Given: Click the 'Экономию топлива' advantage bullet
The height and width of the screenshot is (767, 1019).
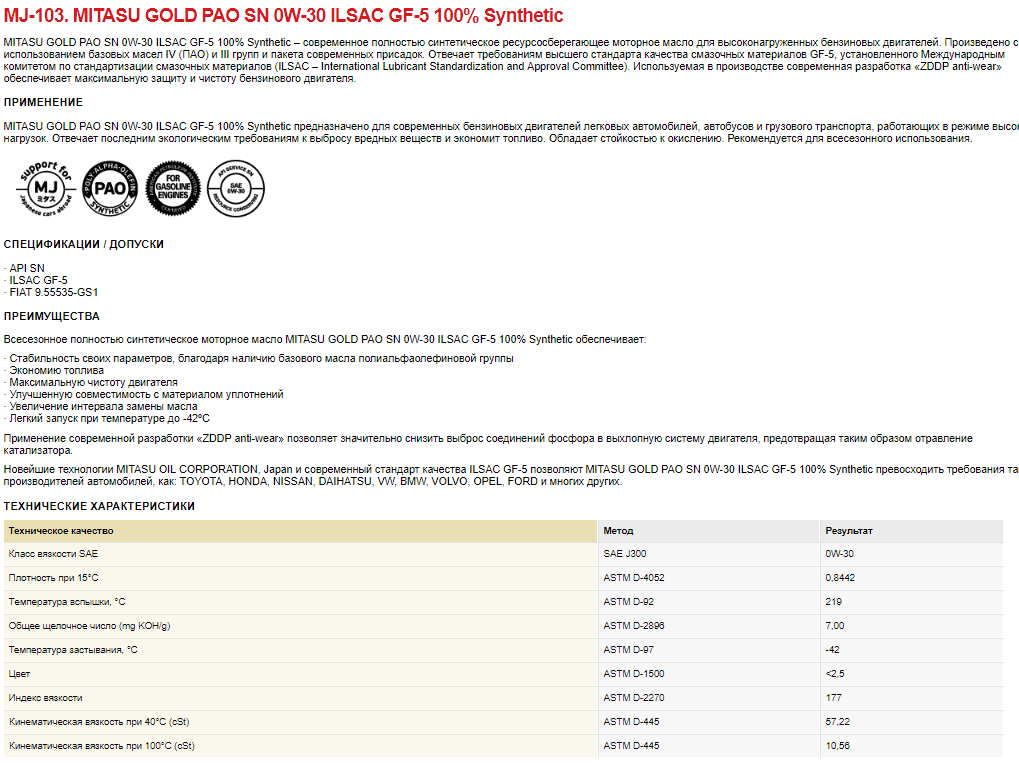Looking at the screenshot, I should click(x=56, y=370).
